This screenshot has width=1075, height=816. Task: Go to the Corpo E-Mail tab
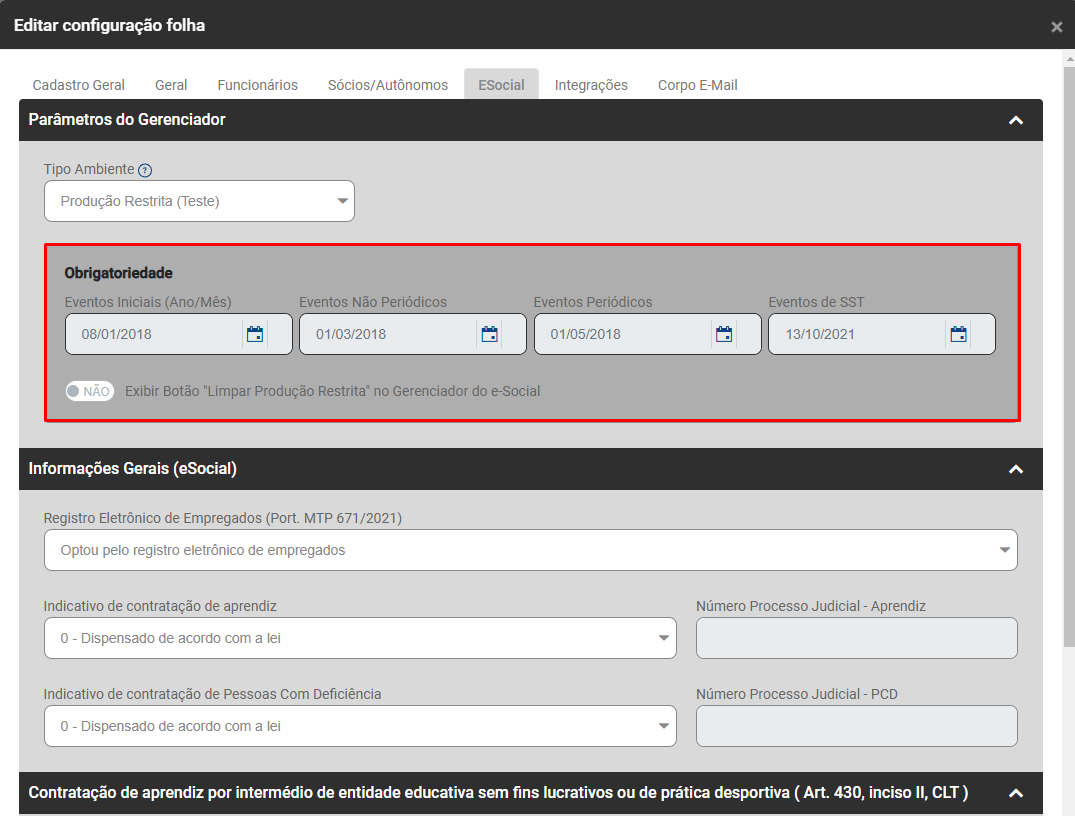tap(697, 85)
